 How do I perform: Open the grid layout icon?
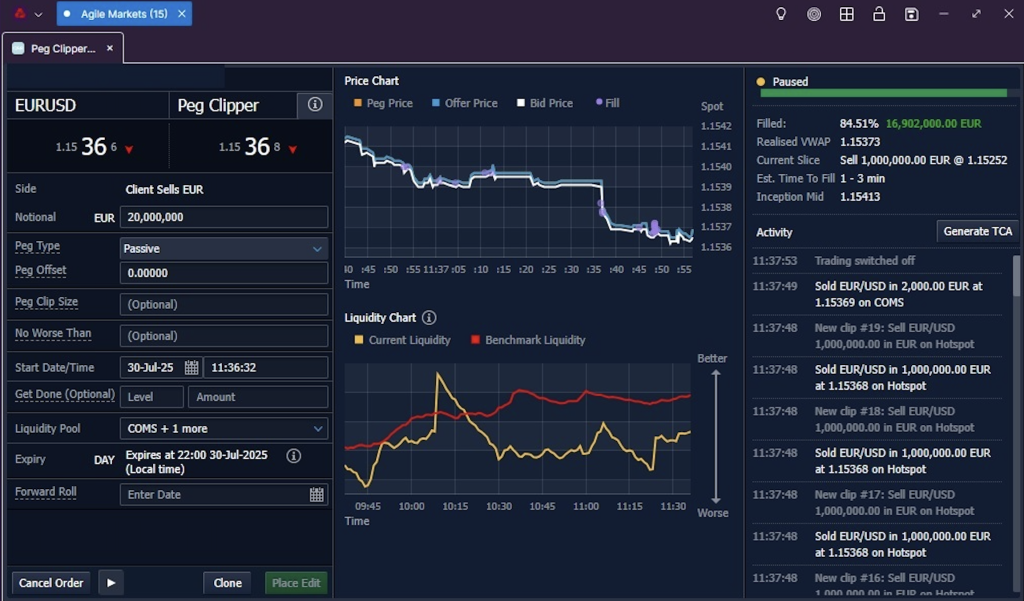tap(846, 14)
